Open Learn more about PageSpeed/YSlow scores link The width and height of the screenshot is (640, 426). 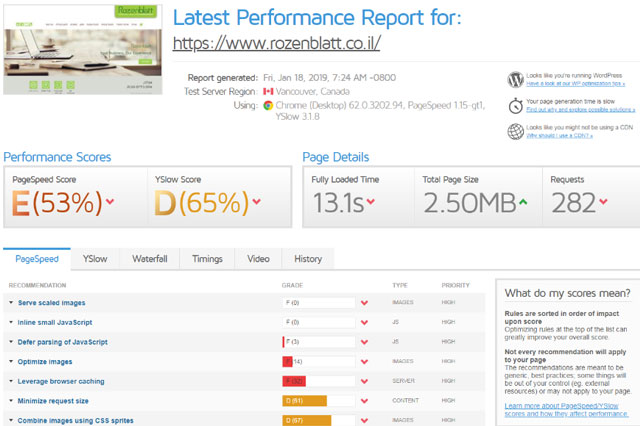point(566,410)
